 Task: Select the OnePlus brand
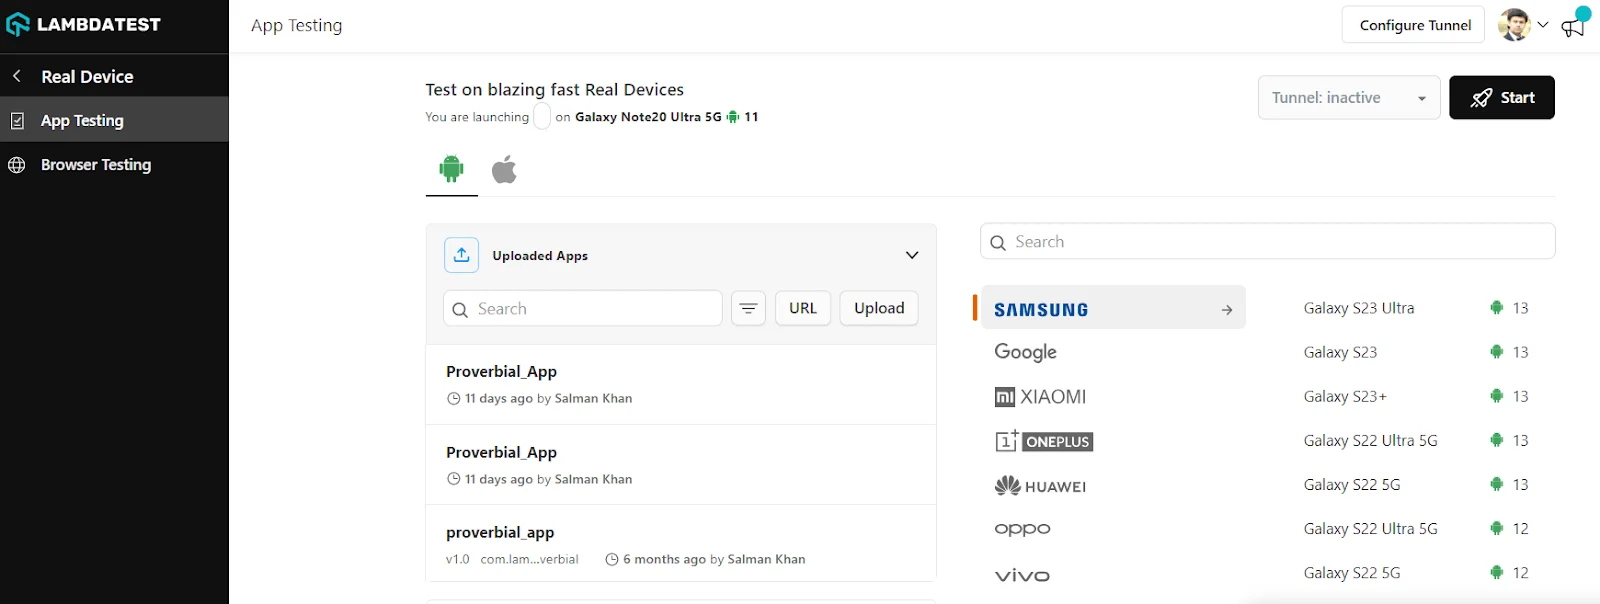point(1043,441)
